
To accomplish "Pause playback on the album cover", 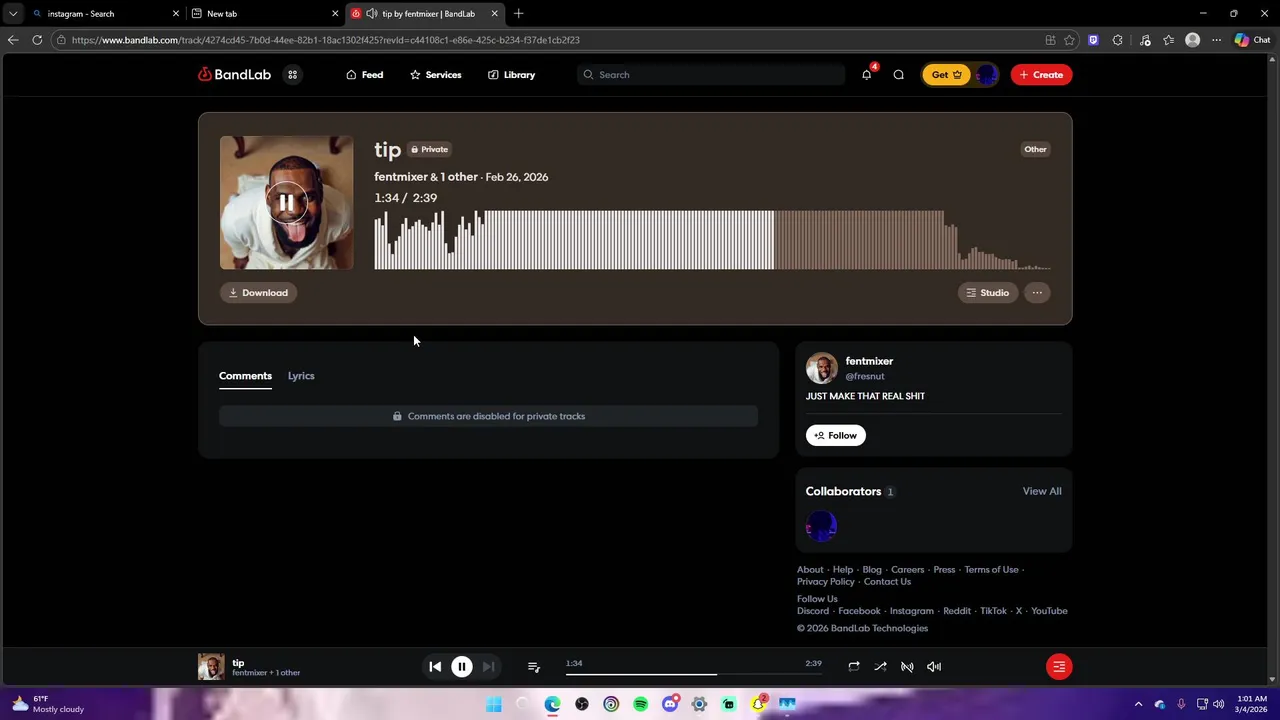I will tap(286, 203).
